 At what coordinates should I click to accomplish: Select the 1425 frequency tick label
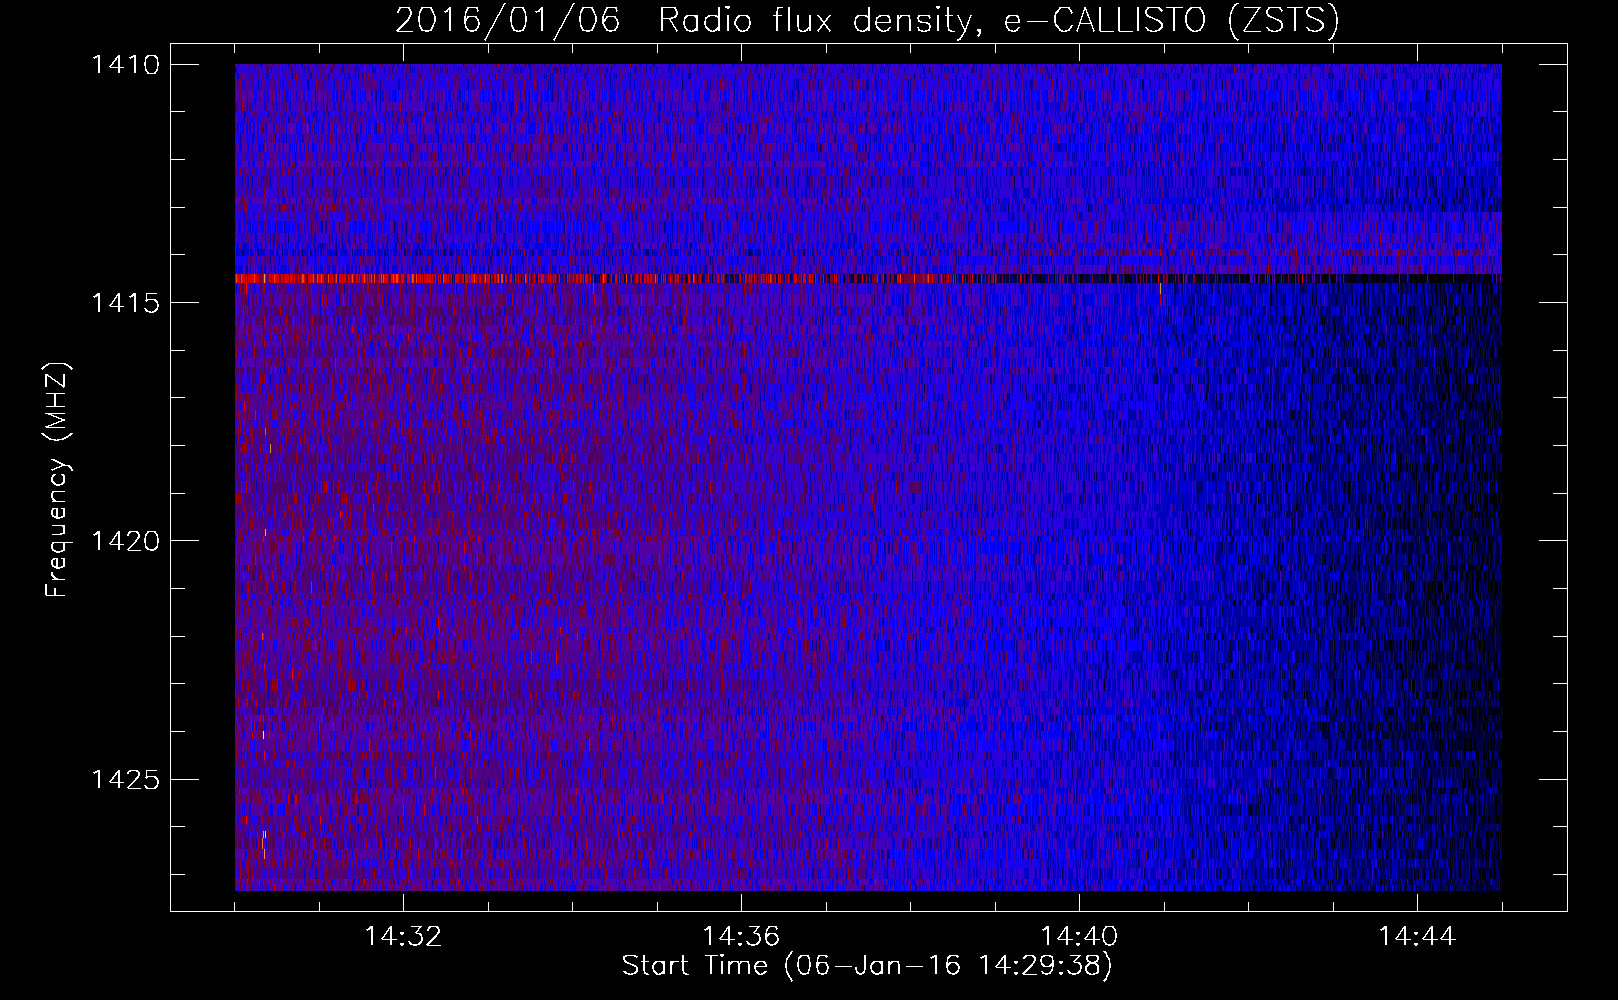pyautogui.click(x=125, y=779)
